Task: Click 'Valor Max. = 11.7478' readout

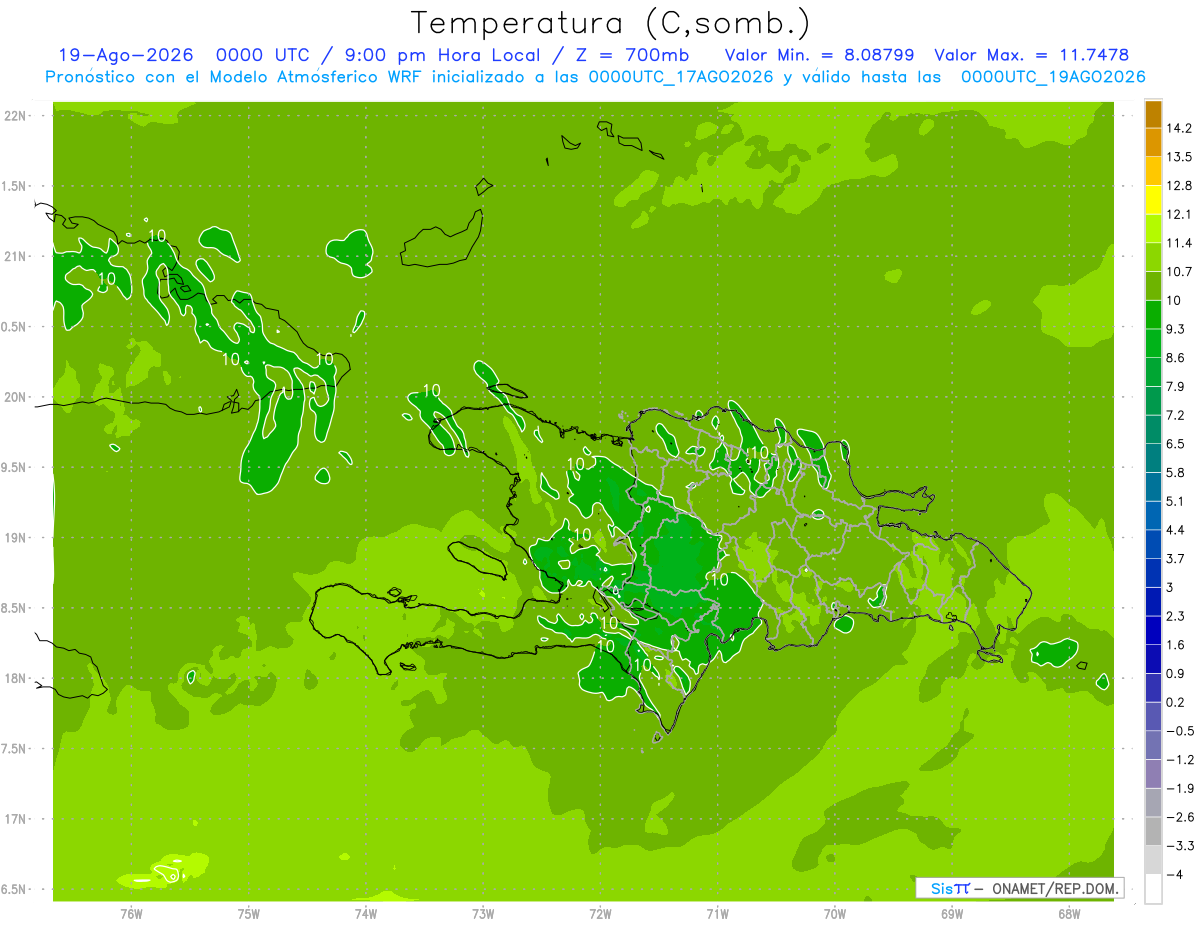Action: click(1031, 55)
